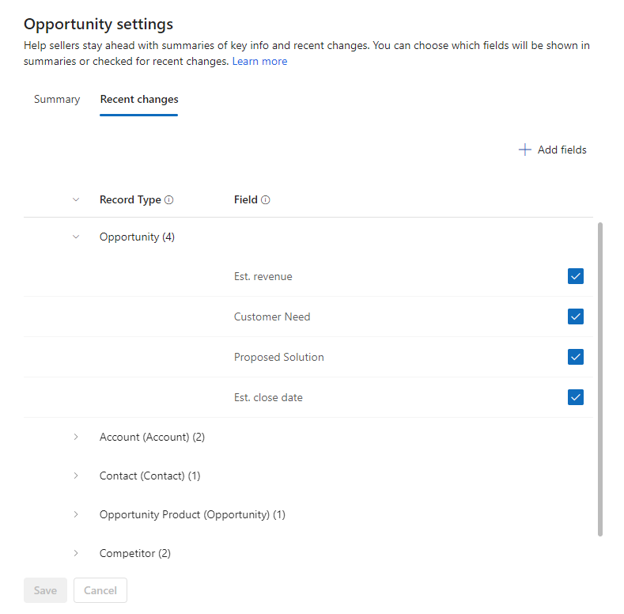624x614 pixels.
Task: Uncheck the Est. revenue checkbox
Action: [575, 276]
